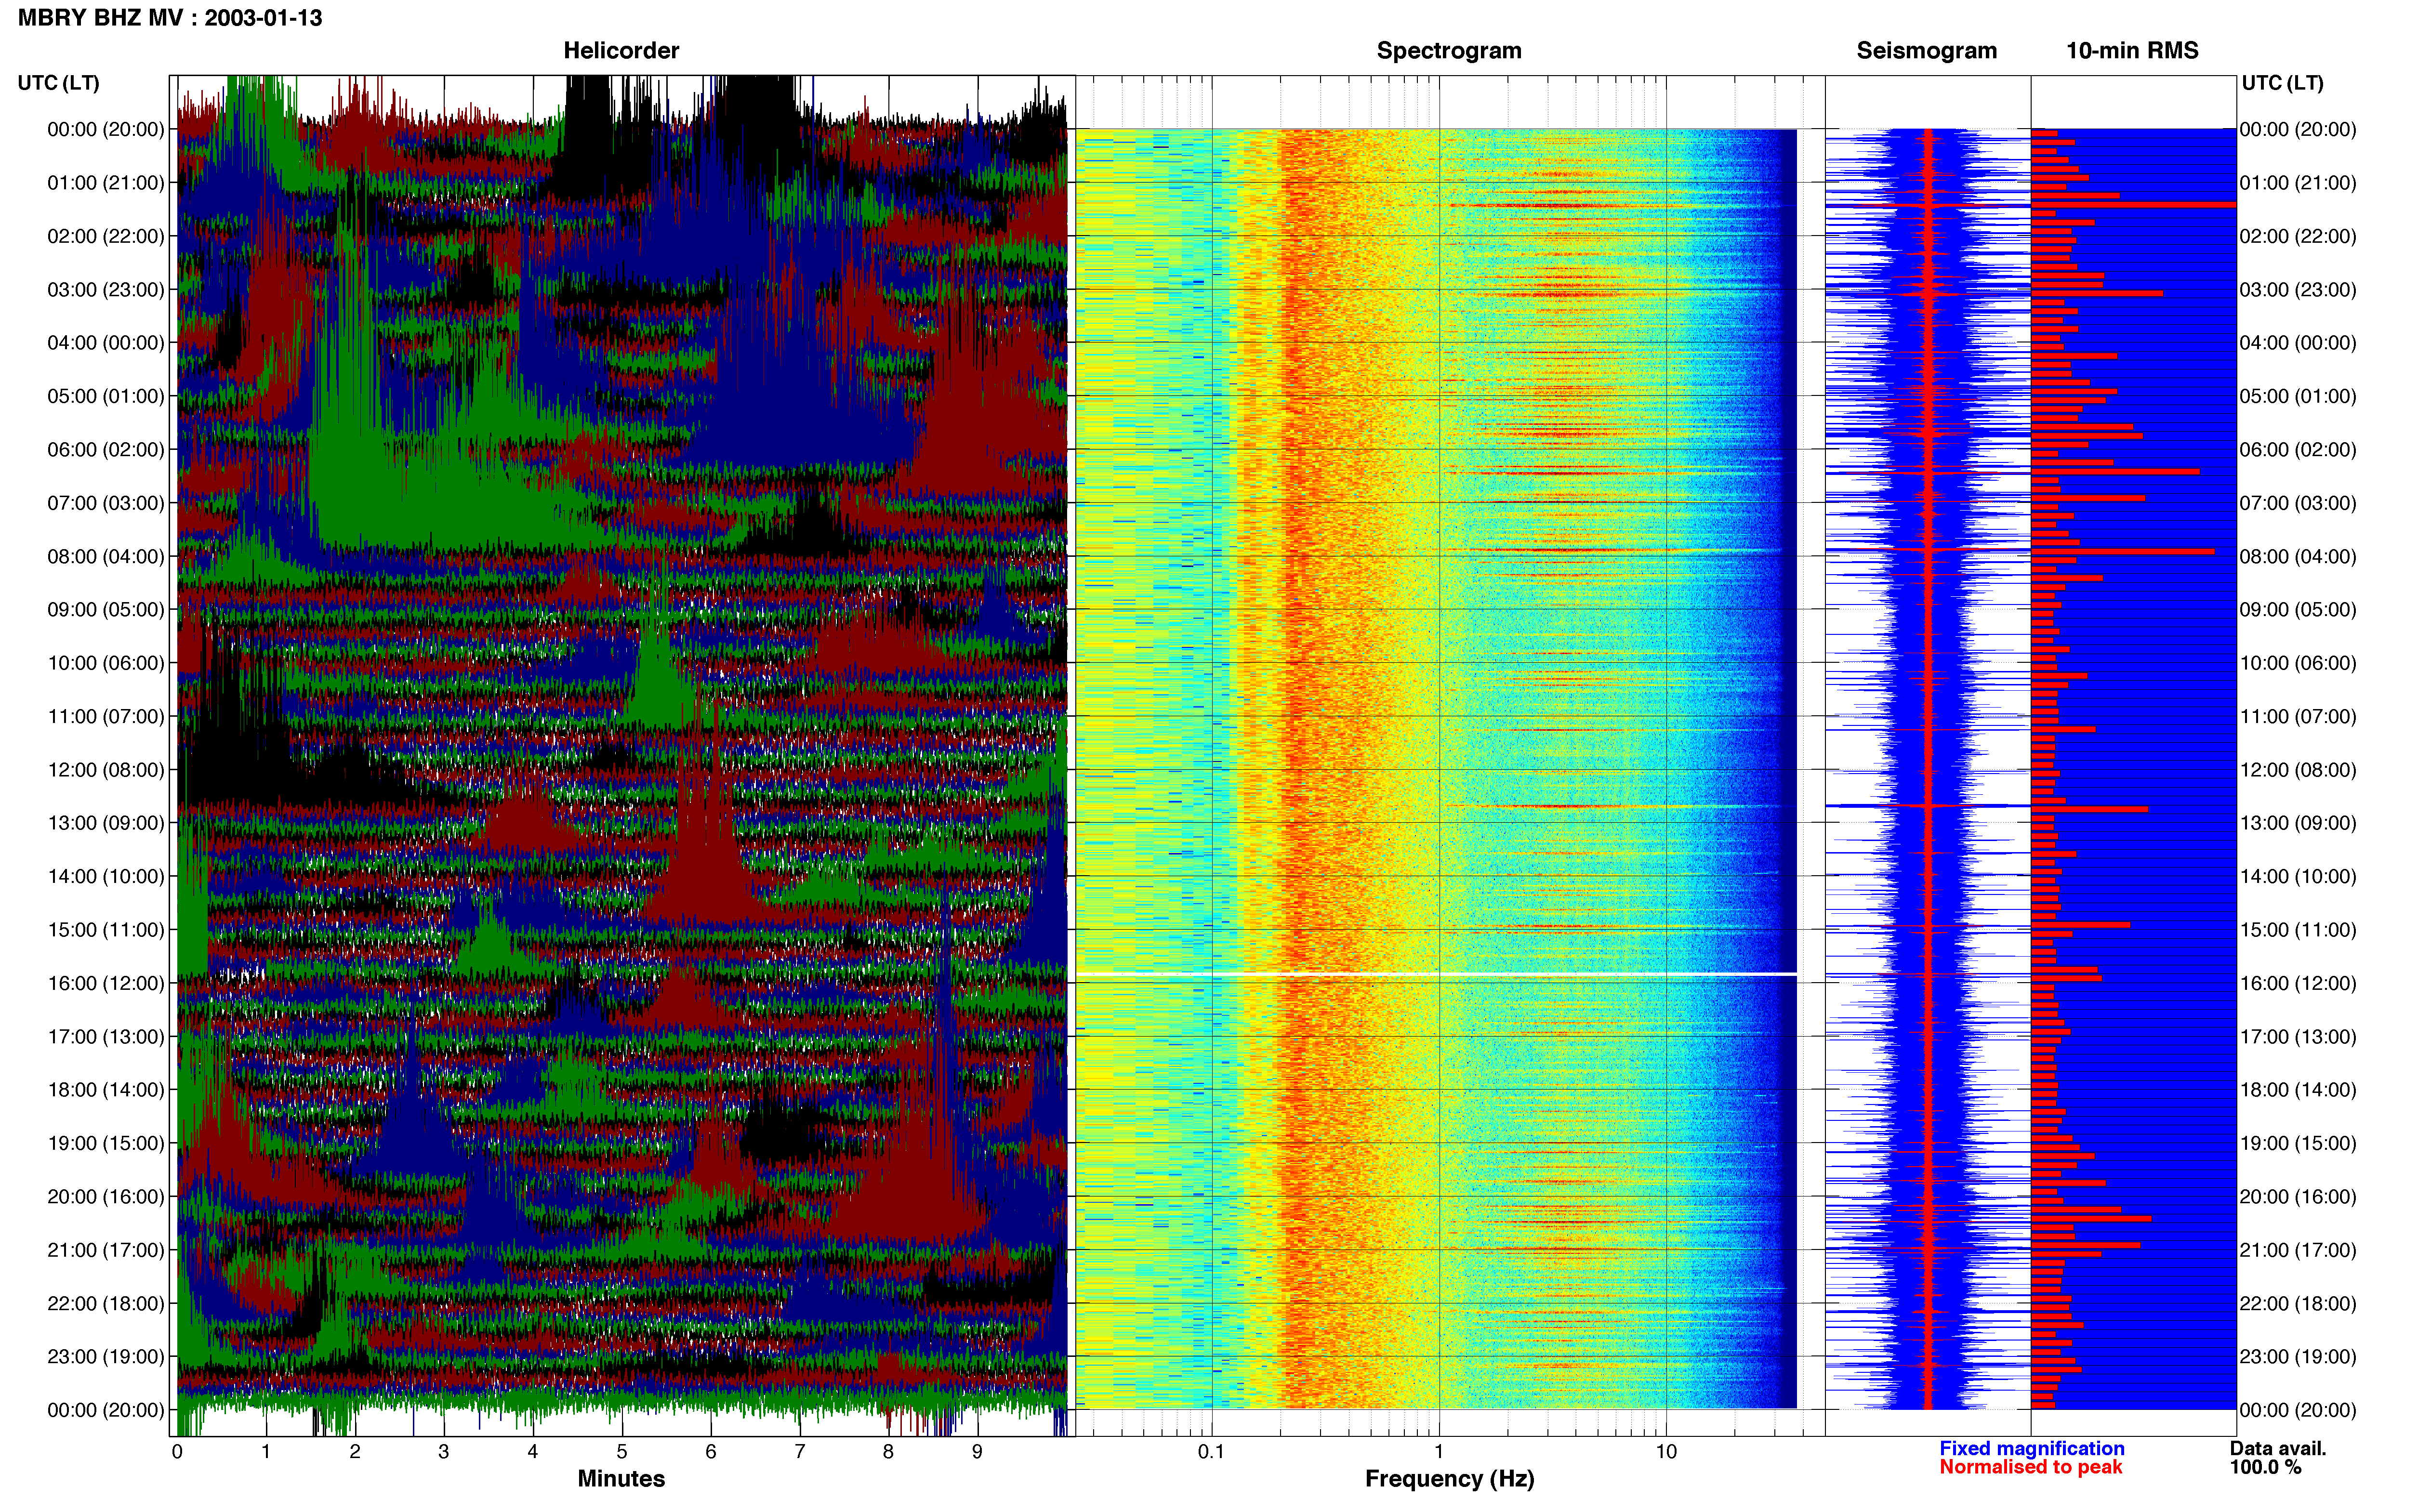Image resolution: width=2418 pixels, height=1512 pixels.
Task: Click the "UTC (LT)" label beside the helicorder
Action: 59,83
